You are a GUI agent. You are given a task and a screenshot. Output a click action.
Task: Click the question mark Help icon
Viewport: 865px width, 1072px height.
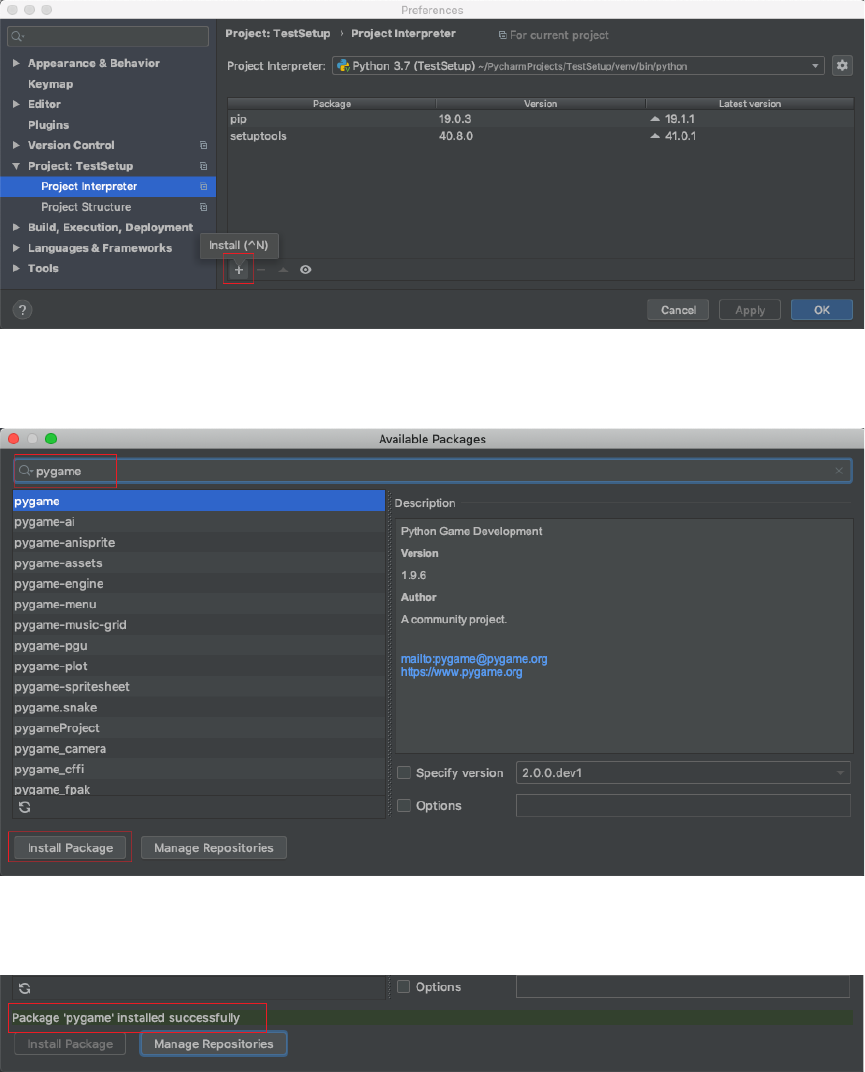(x=23, y=310)
